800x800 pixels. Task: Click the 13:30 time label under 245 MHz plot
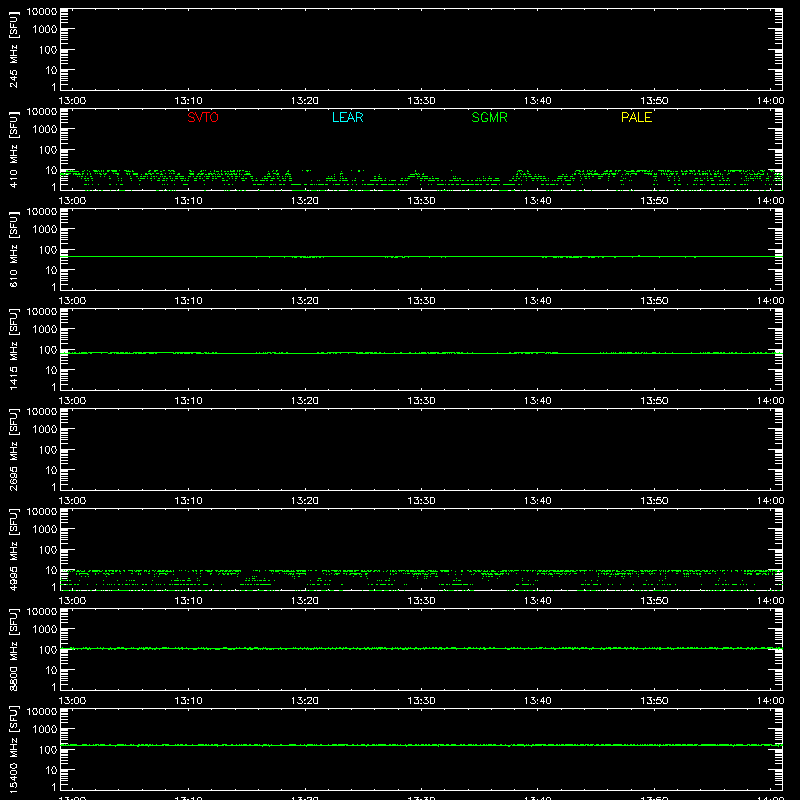click(x=421, y=101)
